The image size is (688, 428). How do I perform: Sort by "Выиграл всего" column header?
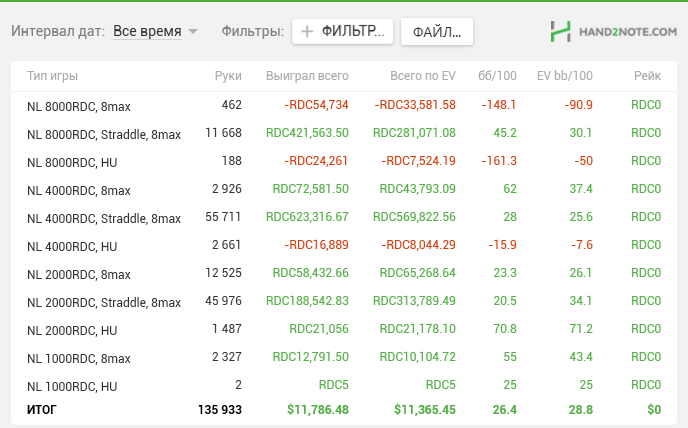[307, 76]
